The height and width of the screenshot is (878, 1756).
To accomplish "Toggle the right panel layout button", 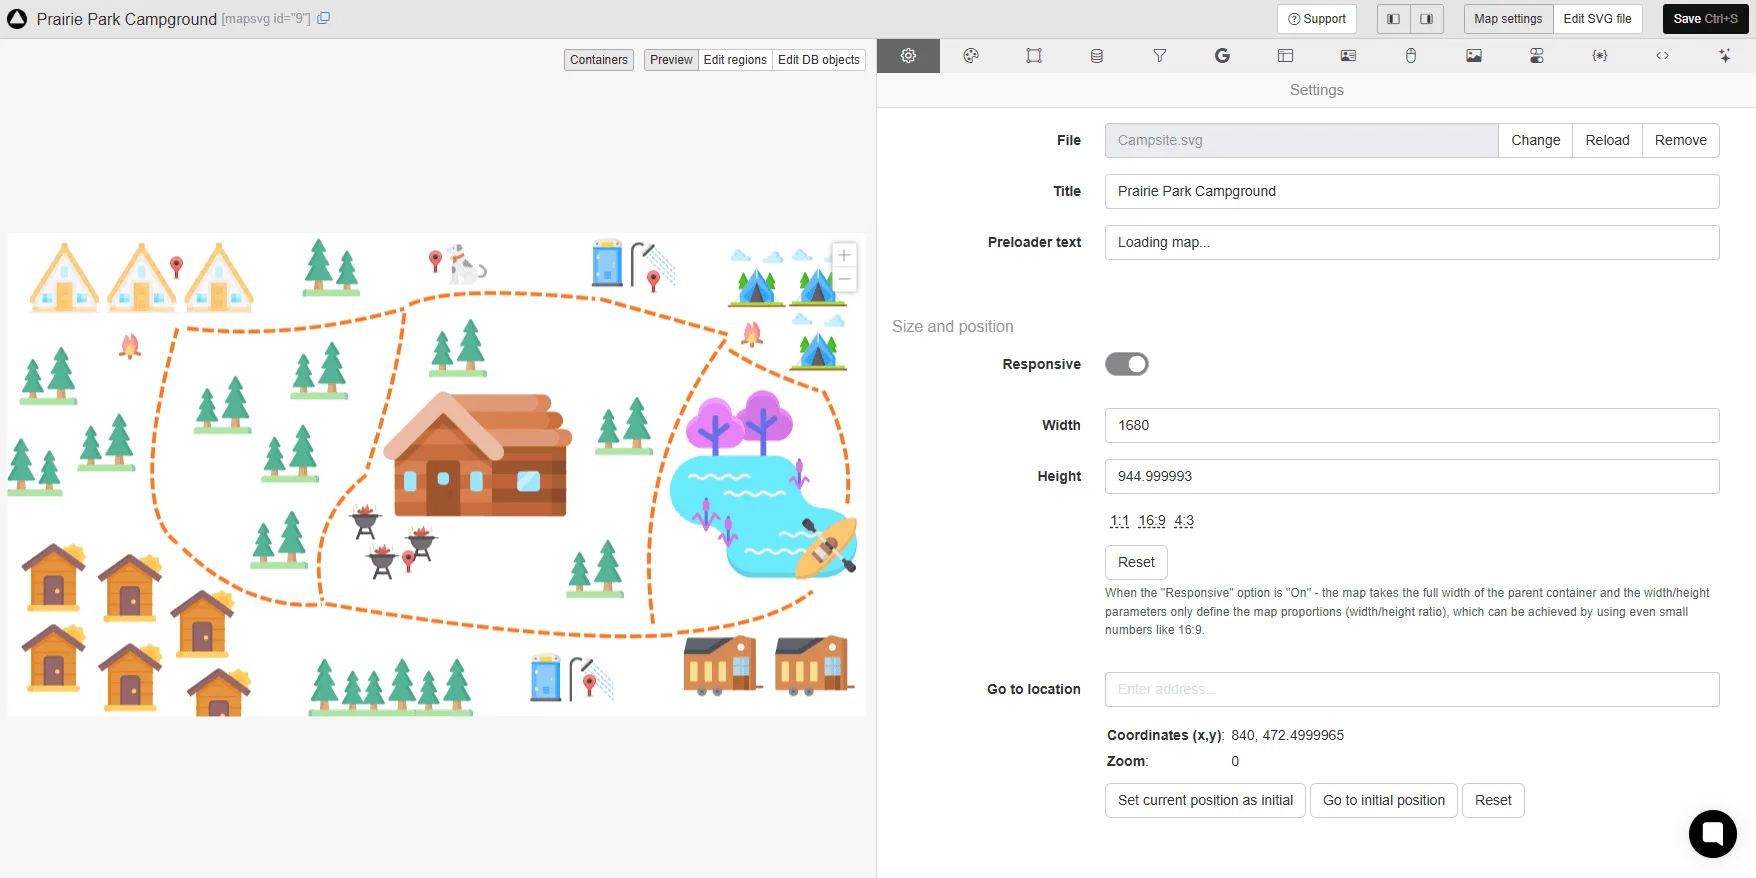I will [x=1426, y=19].
